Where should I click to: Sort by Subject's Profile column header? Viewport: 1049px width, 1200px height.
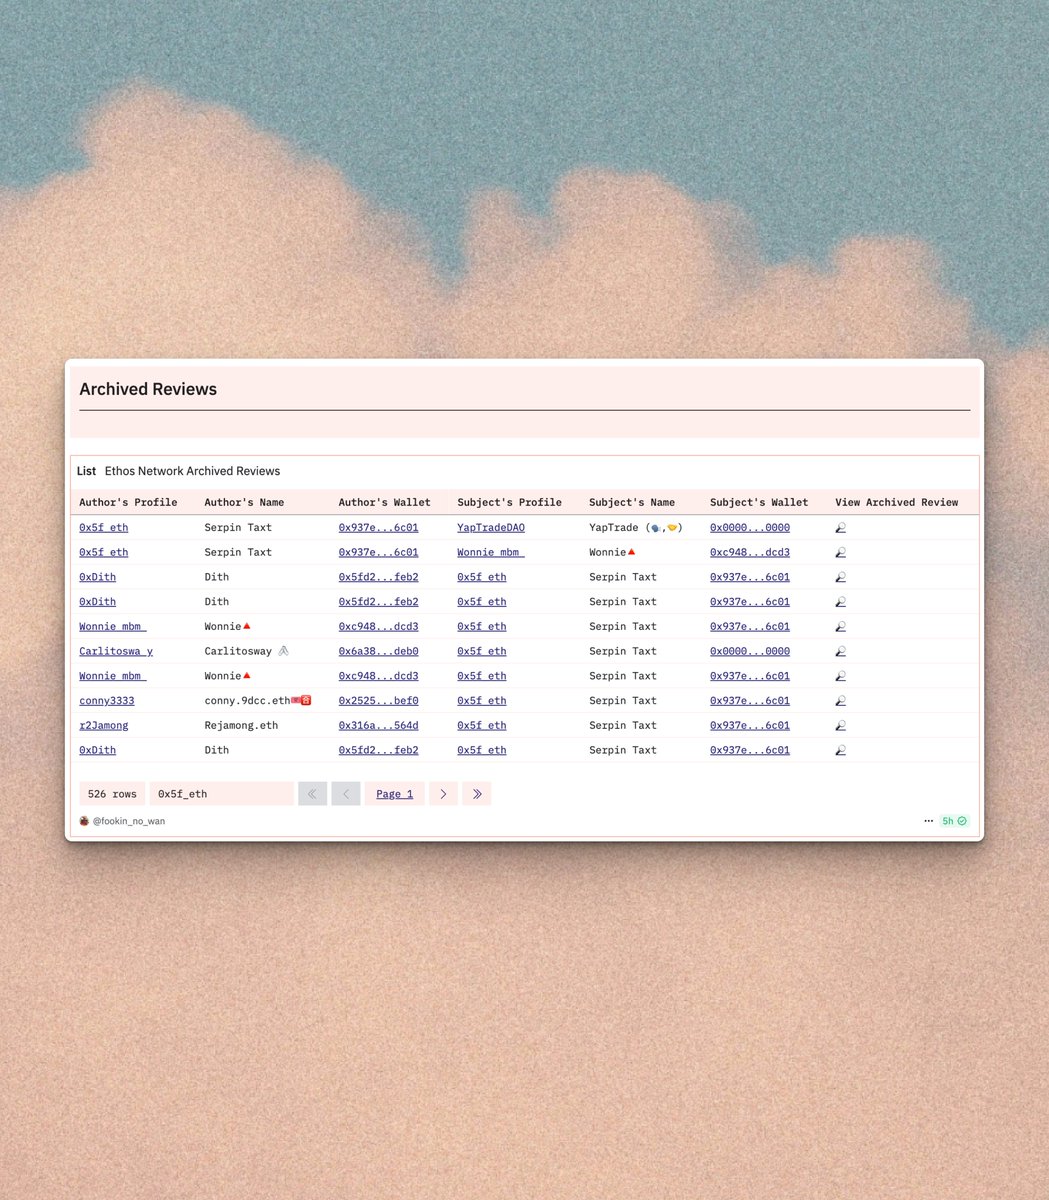[509, 502]
